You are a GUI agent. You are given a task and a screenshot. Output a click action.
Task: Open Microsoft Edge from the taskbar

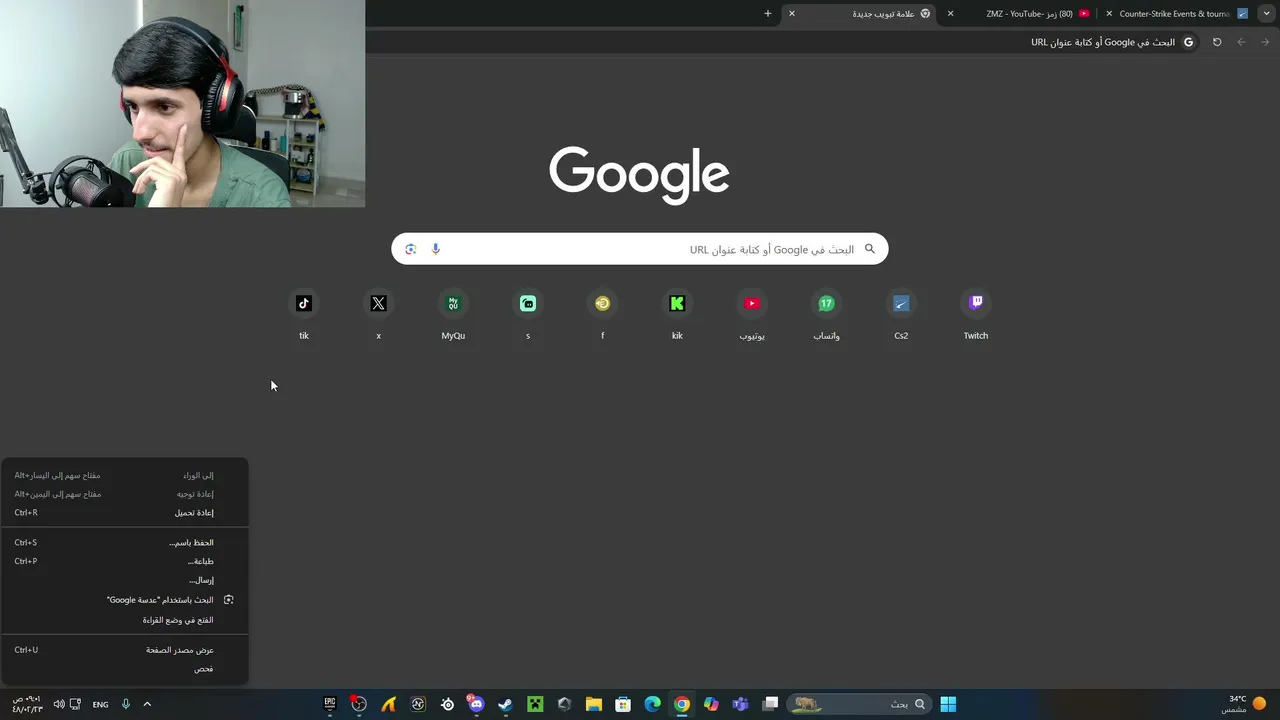point(652,704)
